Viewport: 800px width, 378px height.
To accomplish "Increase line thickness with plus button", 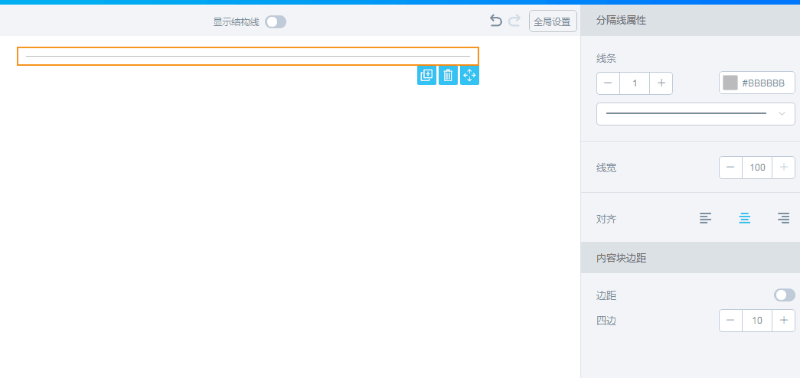I will point(661,83).
